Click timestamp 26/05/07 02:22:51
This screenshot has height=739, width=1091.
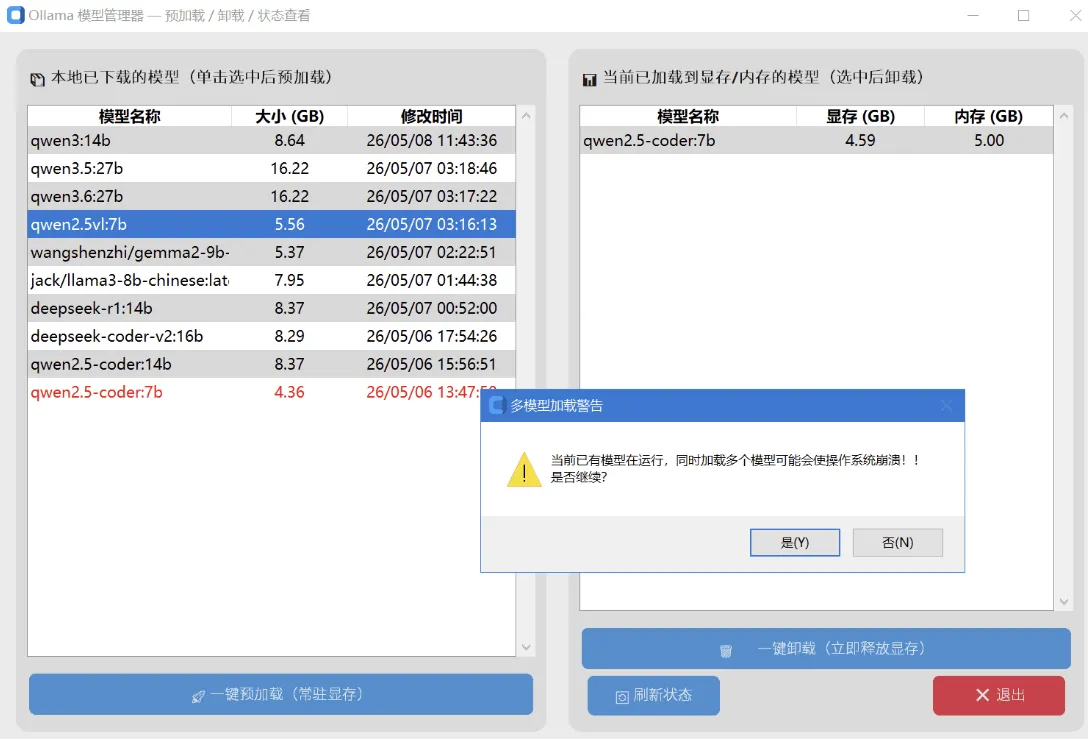[431, 252]
